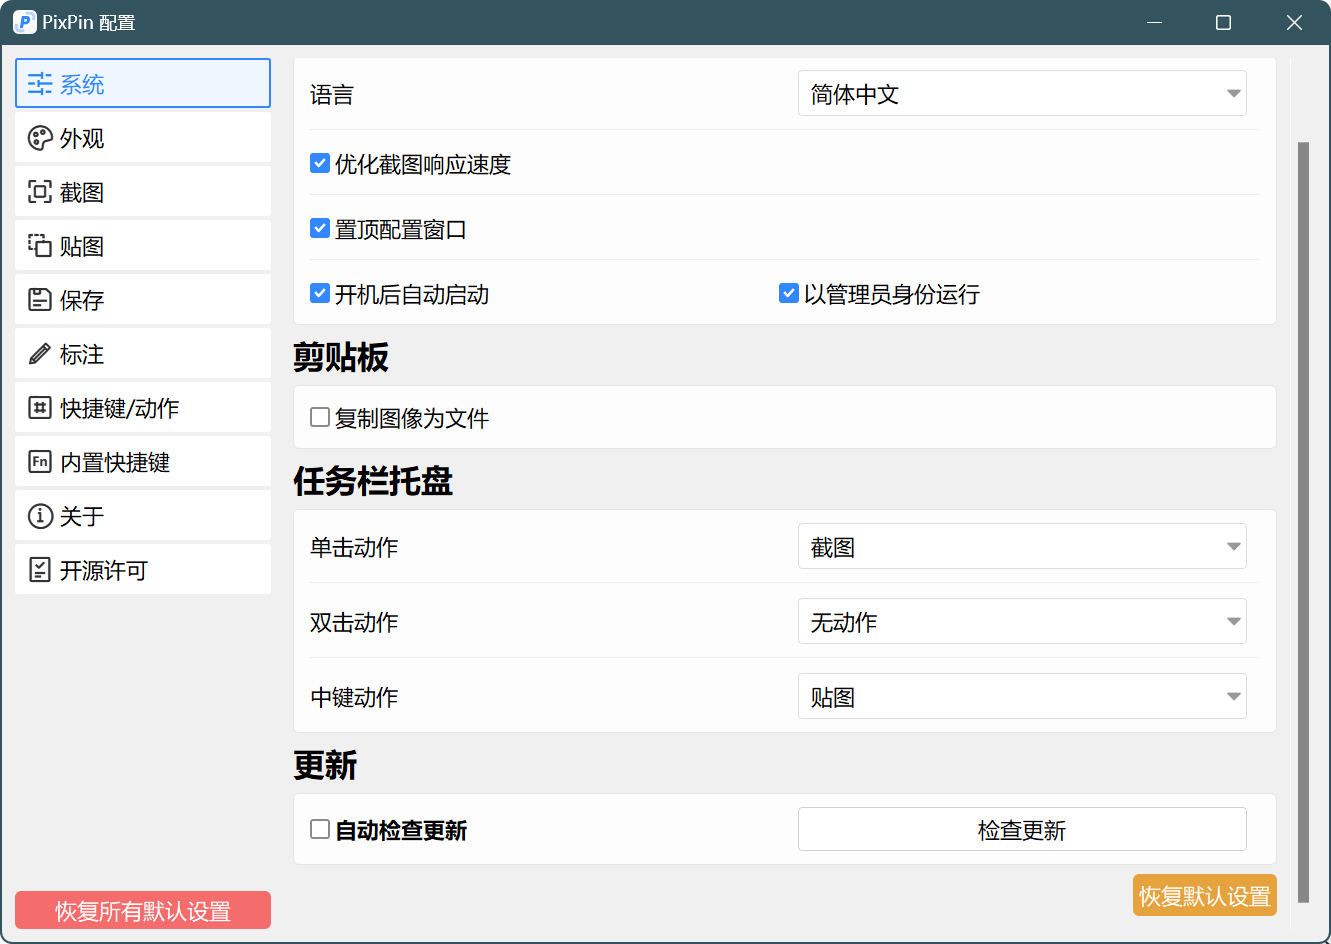Click the 检查更新 button
The height and width of the screenshot is (944, 1331).
(x=1022, y=829)
